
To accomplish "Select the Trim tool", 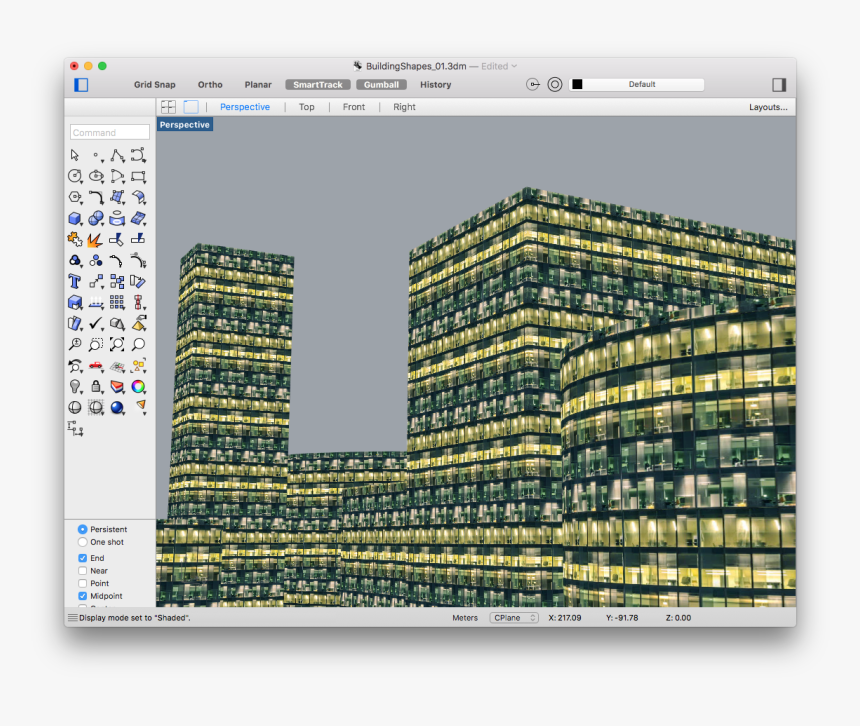I will (116, 239).
